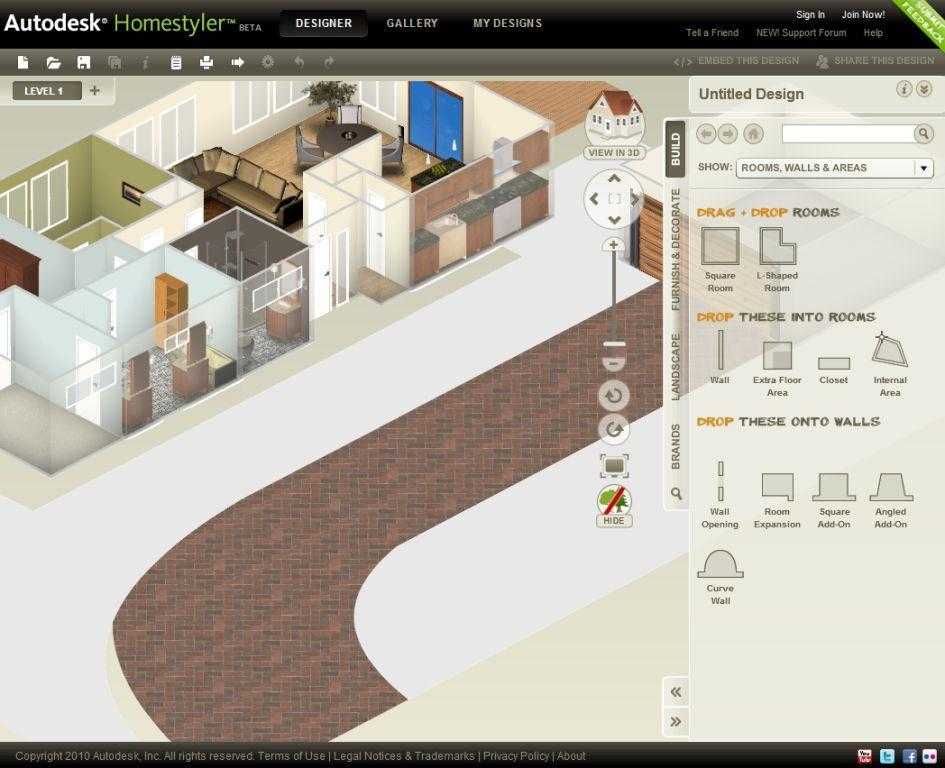Open the Brands vertical tab

tap(676, 447)
